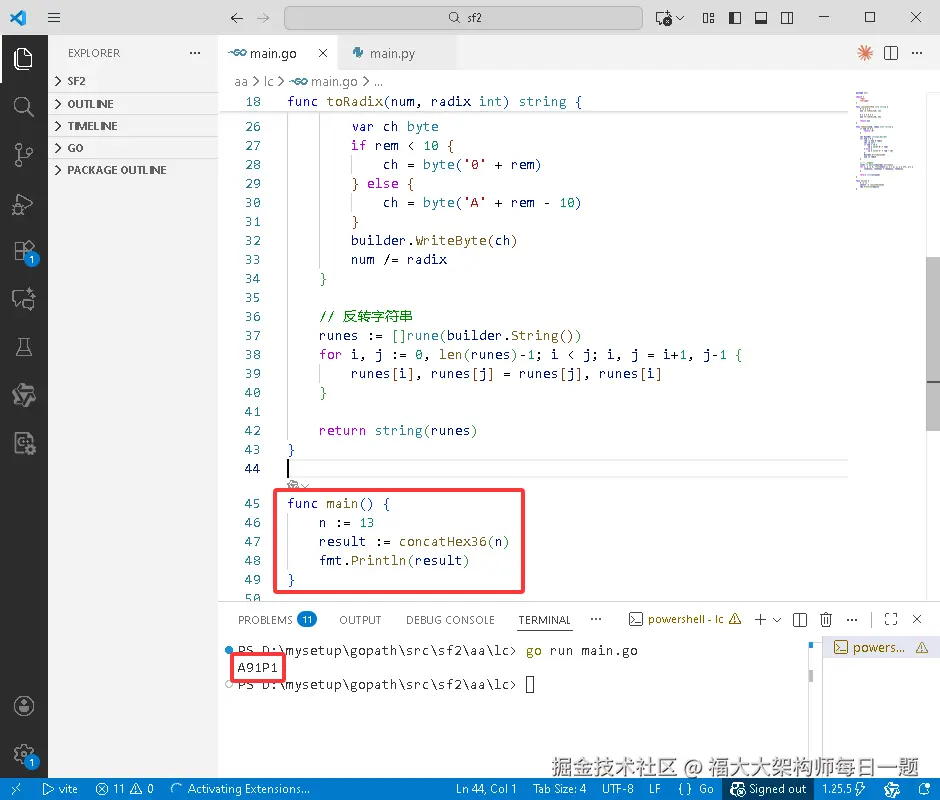Open Customize Layout control

pos(708,18)
